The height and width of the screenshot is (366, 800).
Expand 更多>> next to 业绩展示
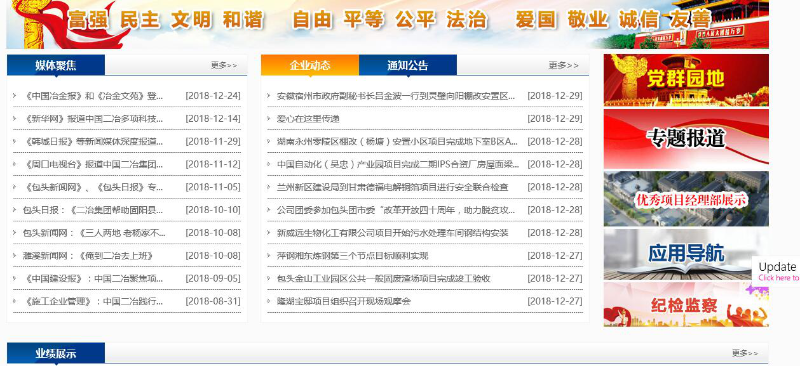click(745, 353)
